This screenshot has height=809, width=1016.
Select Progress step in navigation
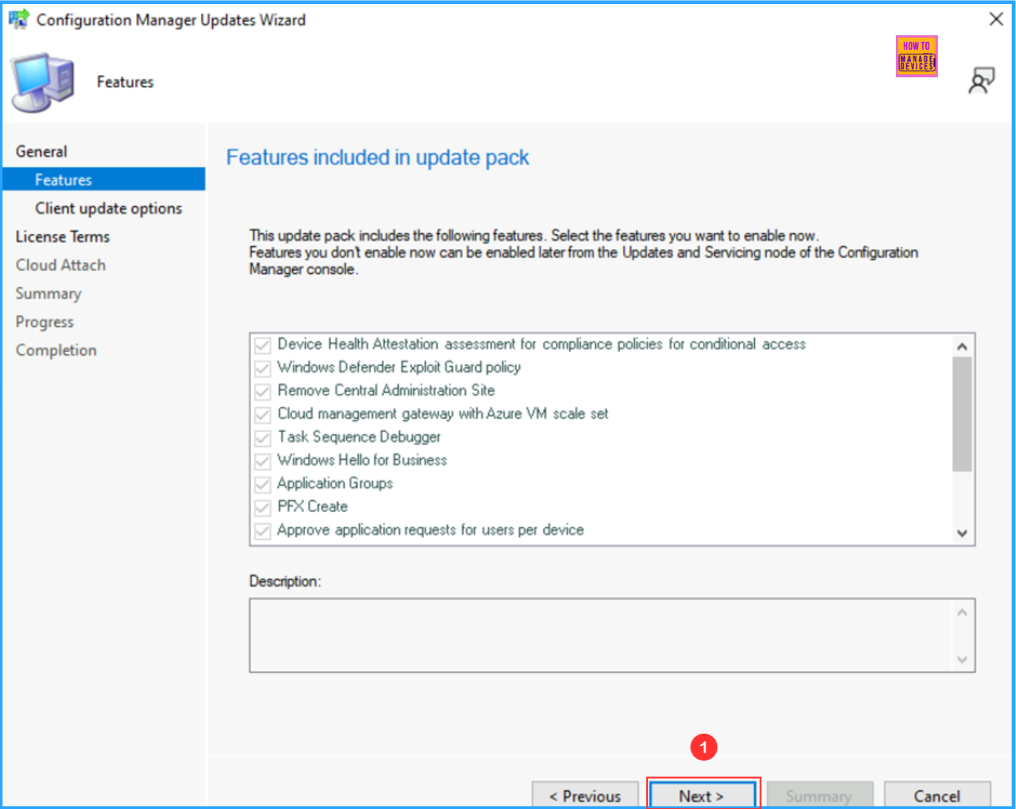coord(45,322)
